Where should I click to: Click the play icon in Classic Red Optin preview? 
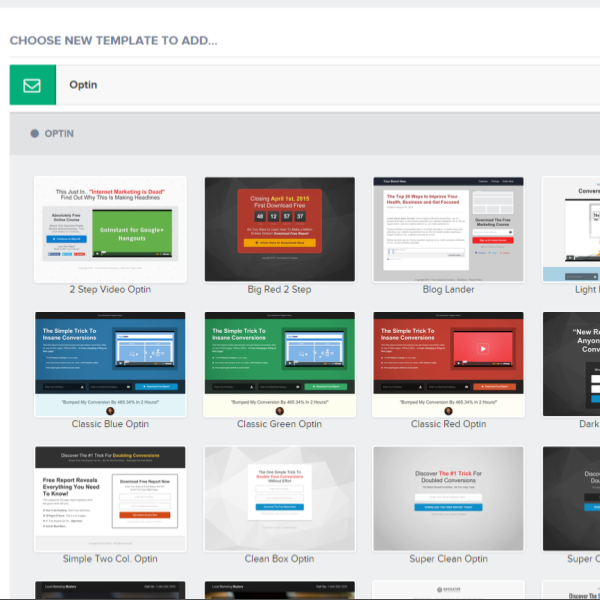(x=483, y=349)
